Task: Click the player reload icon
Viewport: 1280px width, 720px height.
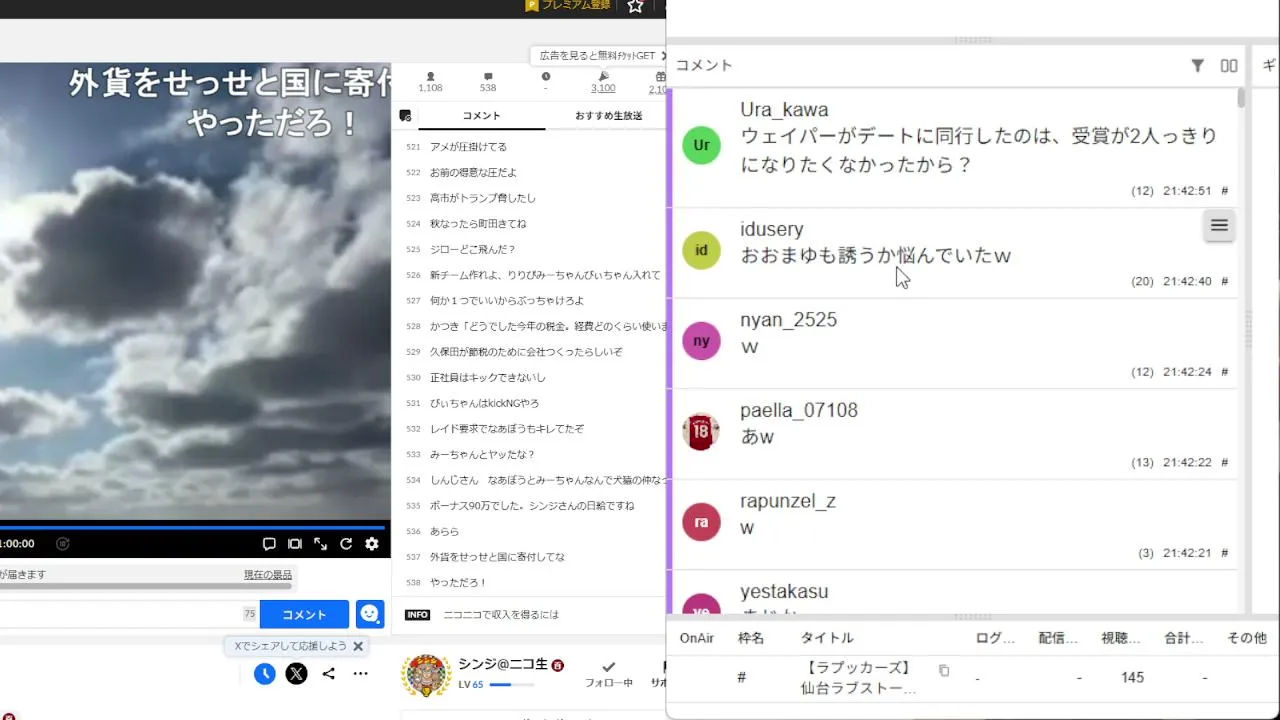Action: click(346, 544)
